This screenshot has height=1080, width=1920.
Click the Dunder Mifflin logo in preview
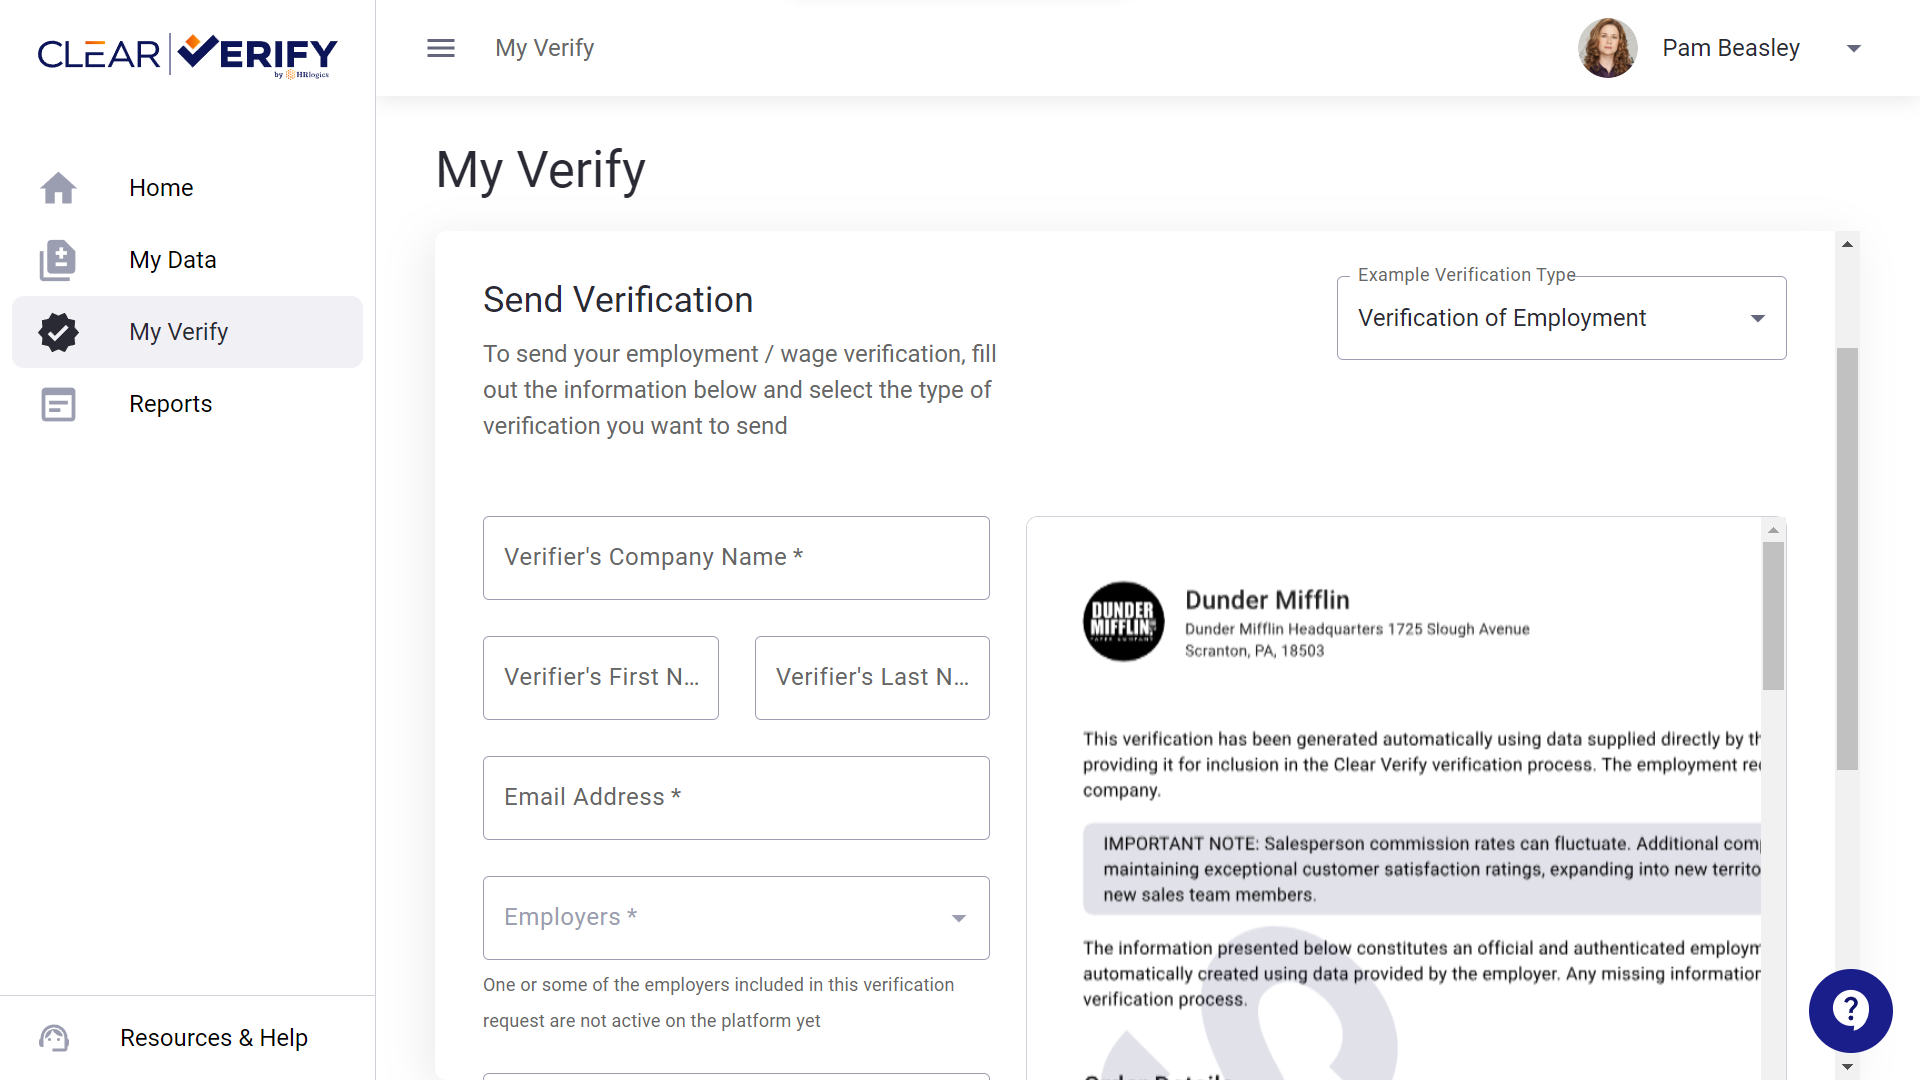point(1124,621)
